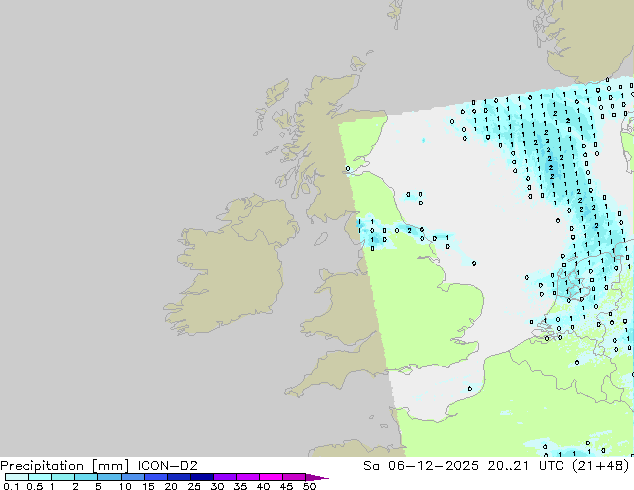
Task: Click the legend tick label '0.1'
Action: pyautogui.click(x=11, y=486)
